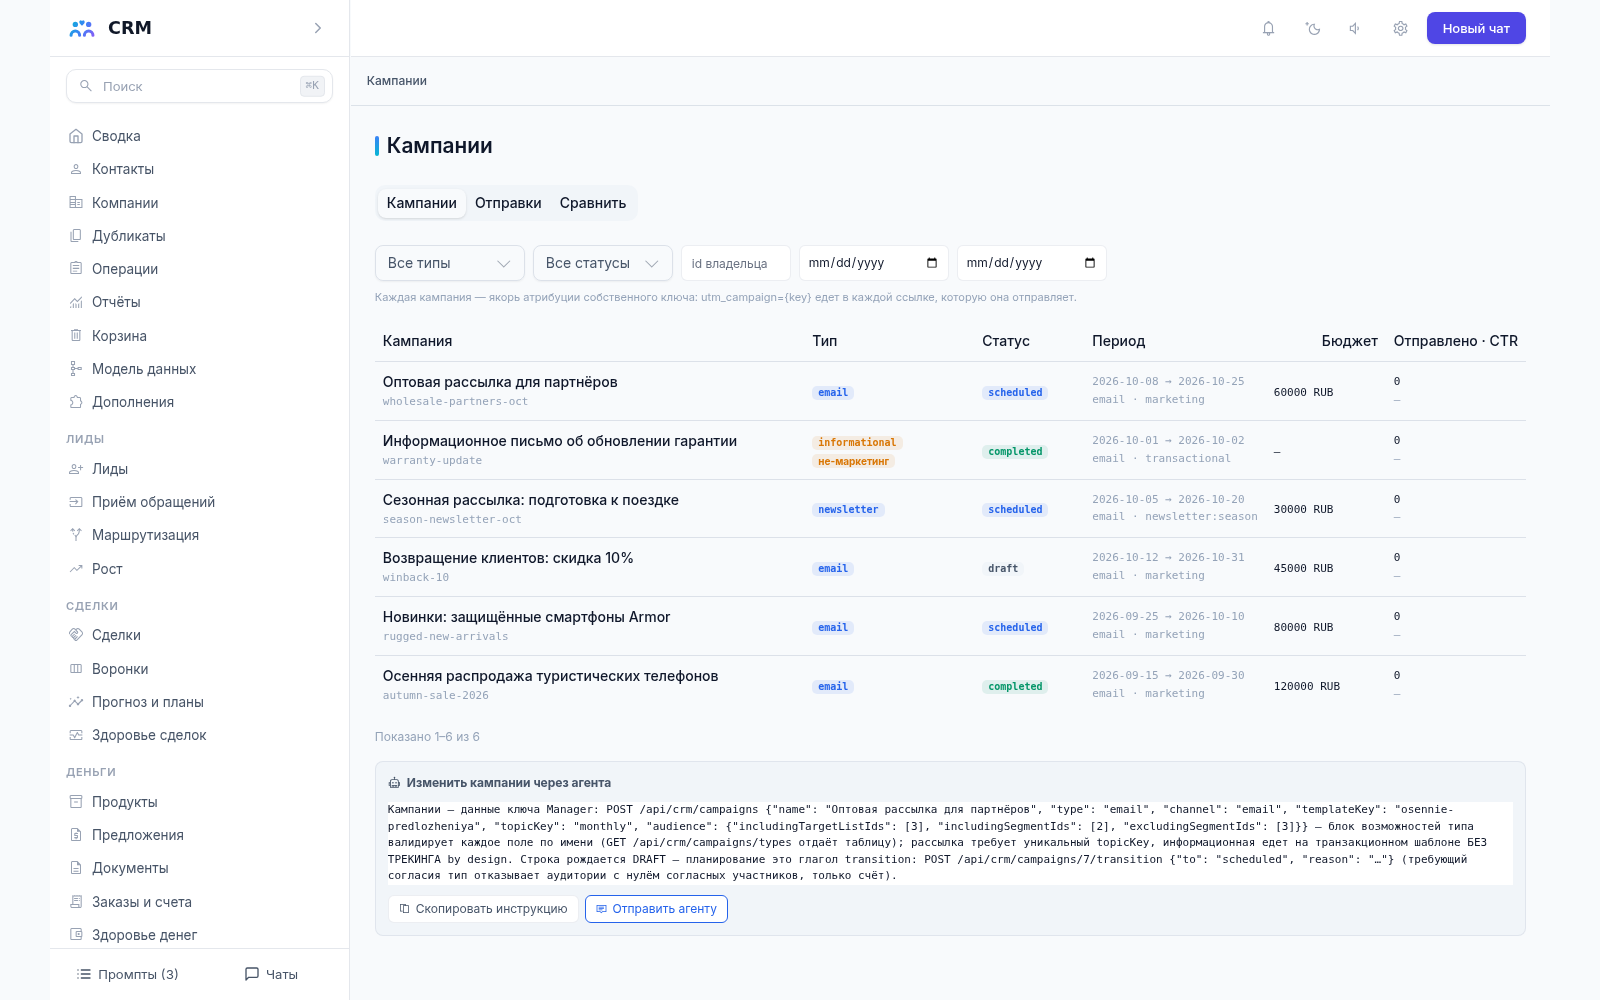Collapse the CRM sidebar chevron

[x=318, y=28]
